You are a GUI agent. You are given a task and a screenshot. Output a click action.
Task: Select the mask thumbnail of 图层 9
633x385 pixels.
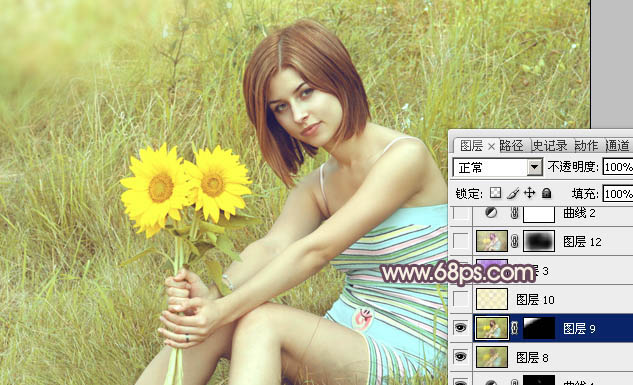[x=539, y=328]
